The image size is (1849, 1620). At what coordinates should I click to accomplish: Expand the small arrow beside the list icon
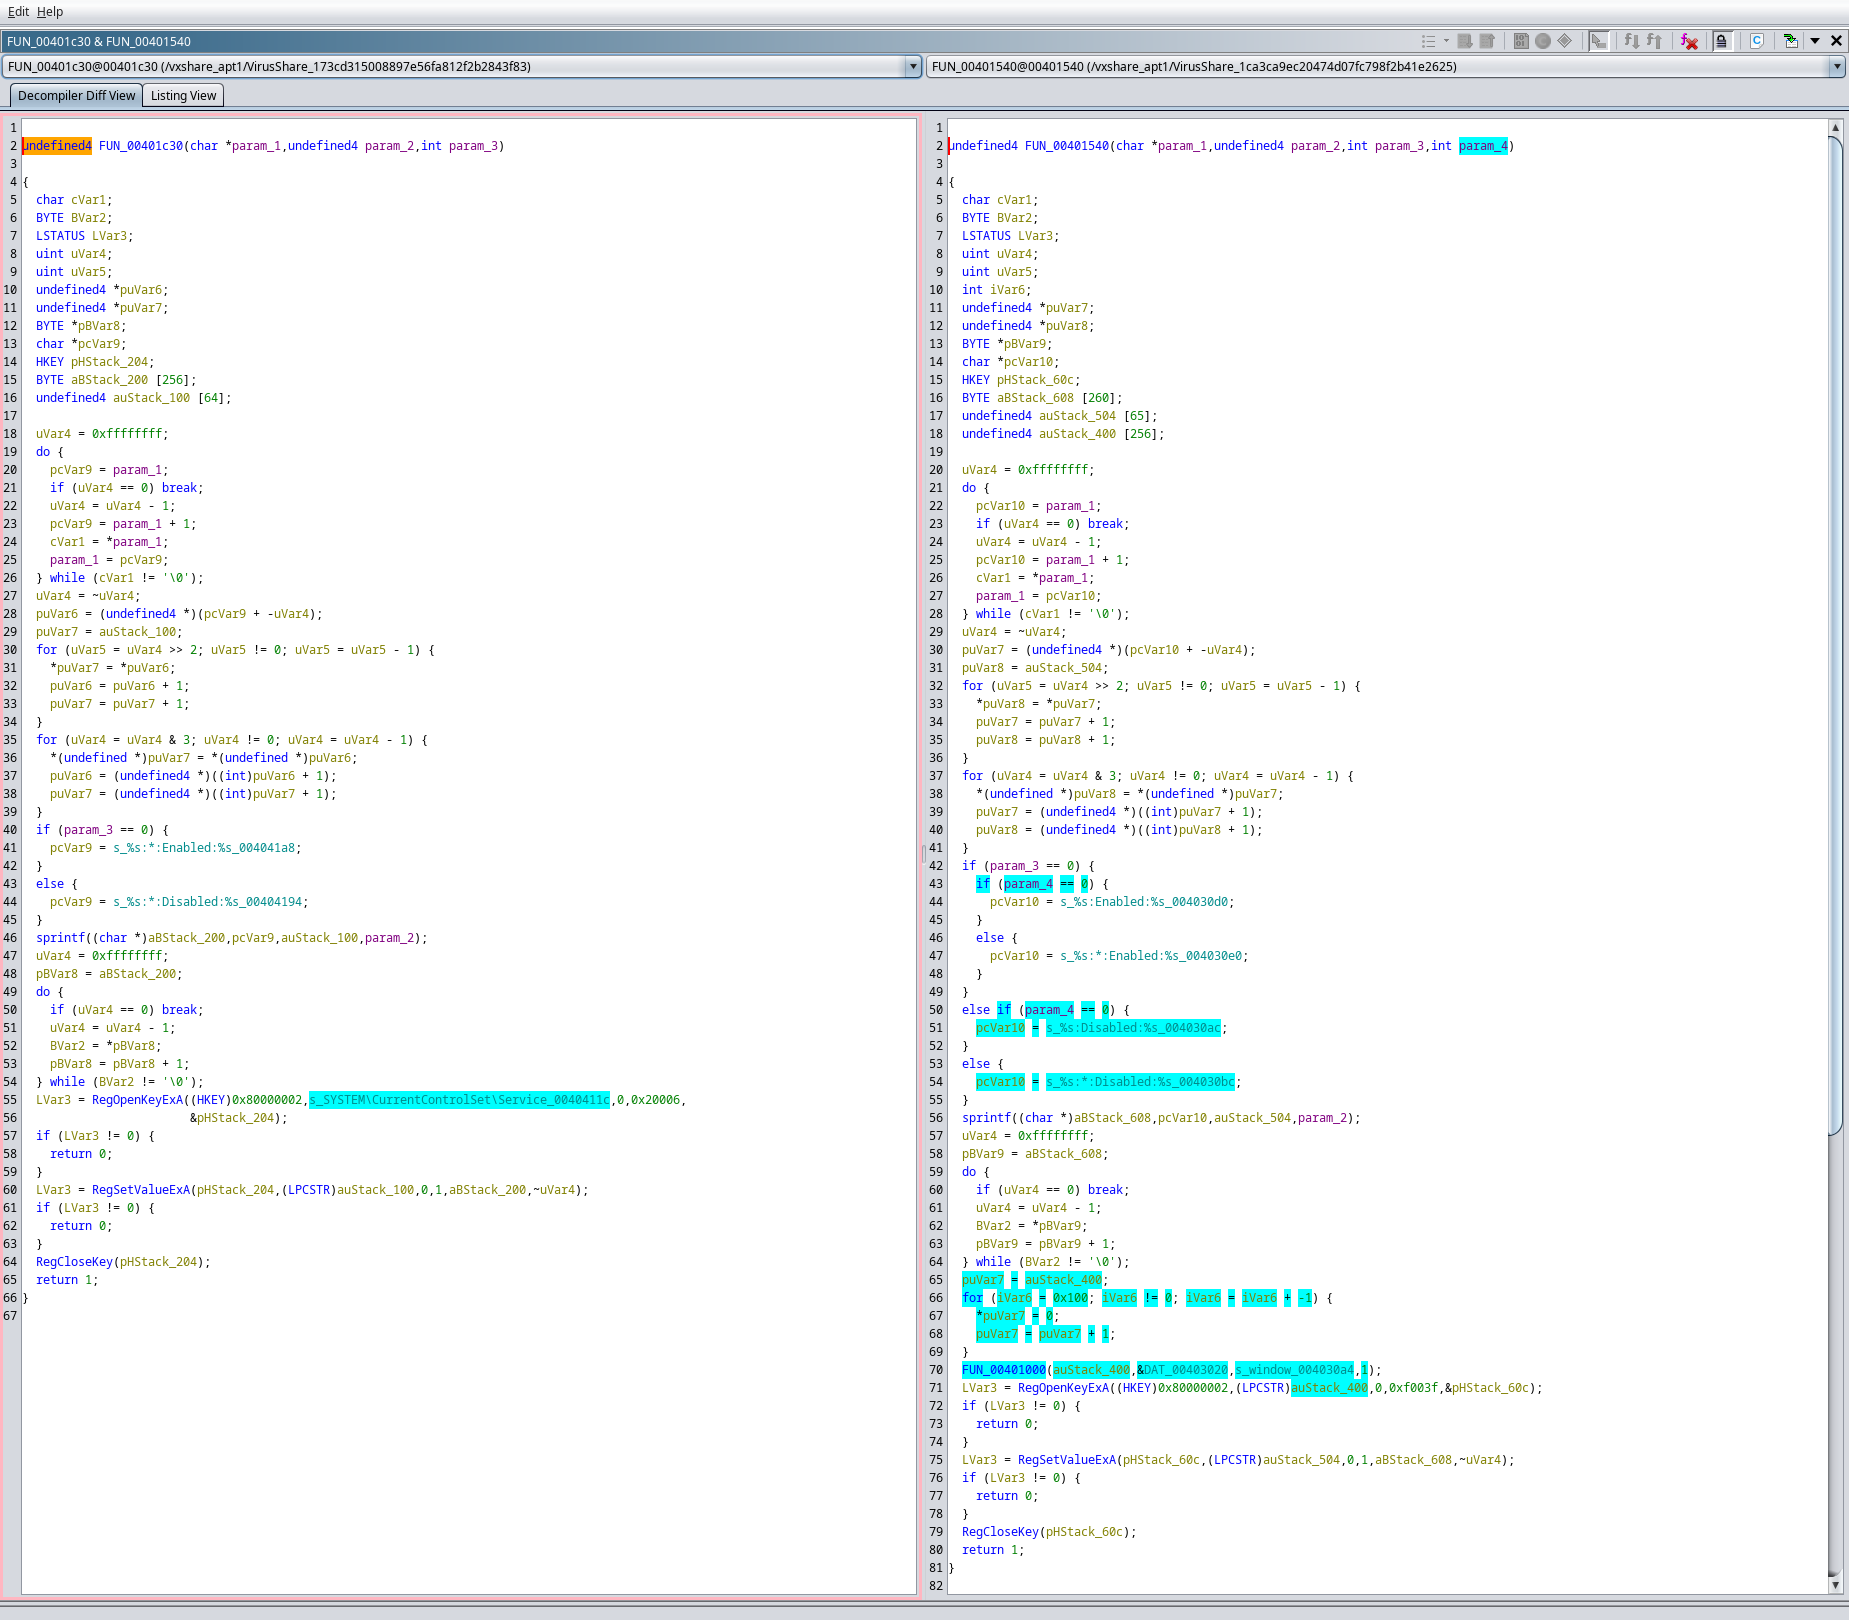(1446, 41)
